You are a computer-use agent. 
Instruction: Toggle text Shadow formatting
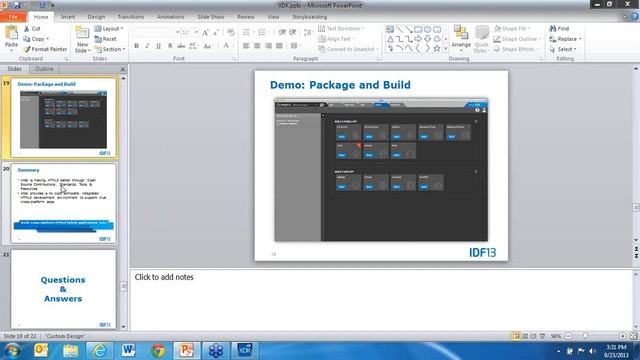[170, 46]
